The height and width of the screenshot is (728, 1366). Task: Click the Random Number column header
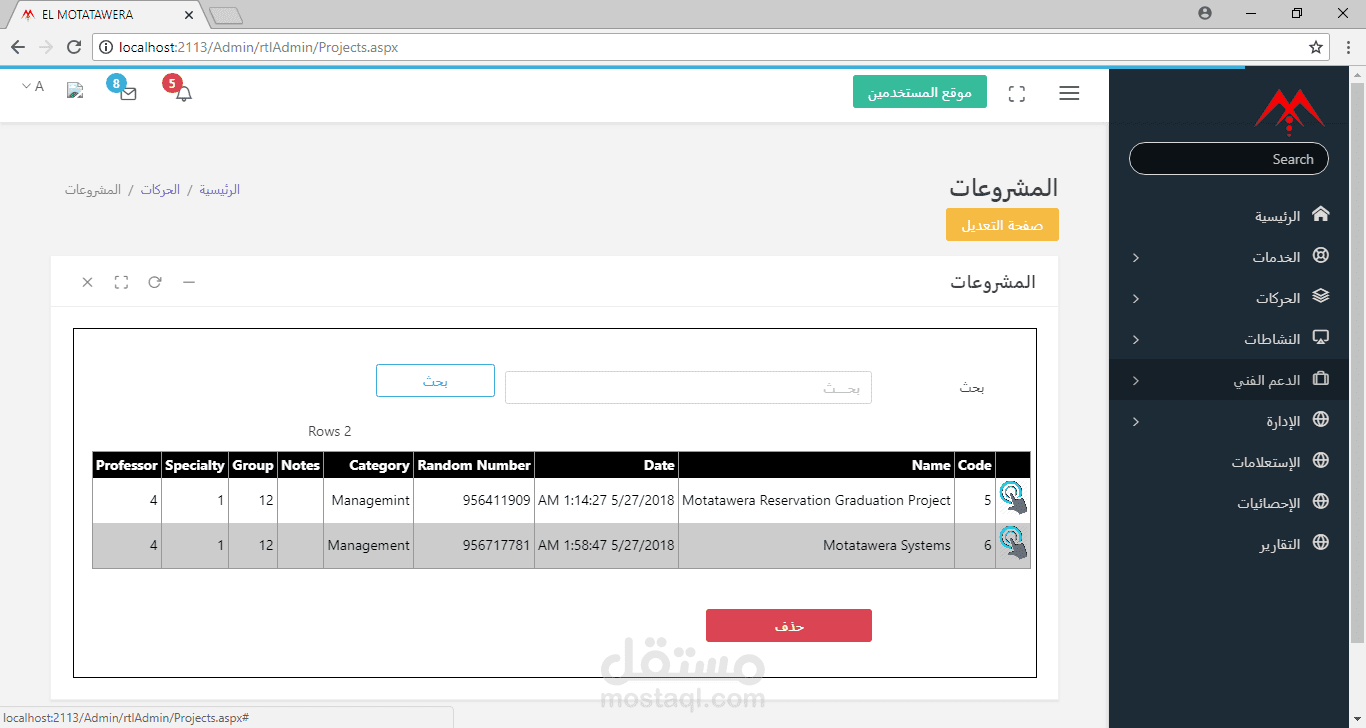[474, 465]
